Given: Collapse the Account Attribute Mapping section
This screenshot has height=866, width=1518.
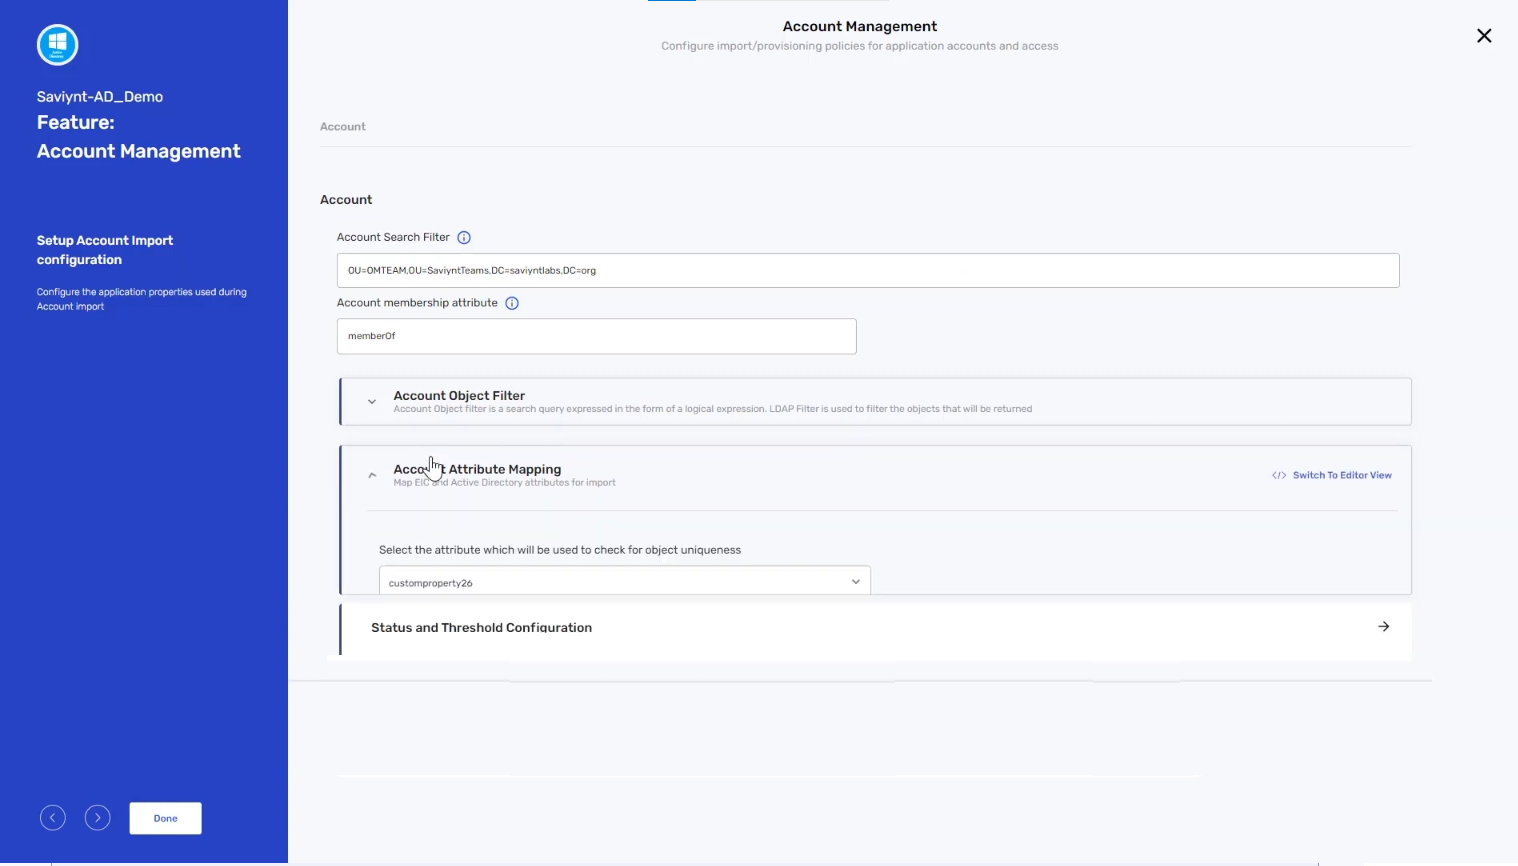Looking at the screenshot, I should (372, 476).
